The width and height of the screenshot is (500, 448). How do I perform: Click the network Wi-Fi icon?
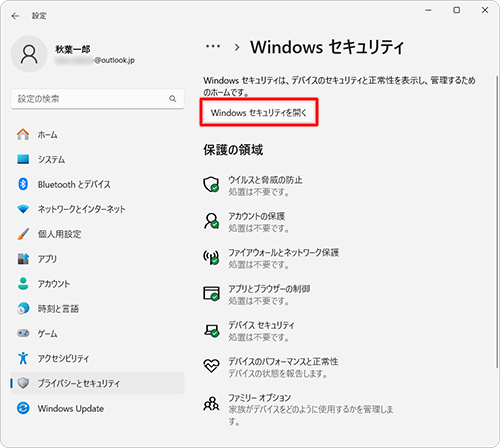point(23,209)
